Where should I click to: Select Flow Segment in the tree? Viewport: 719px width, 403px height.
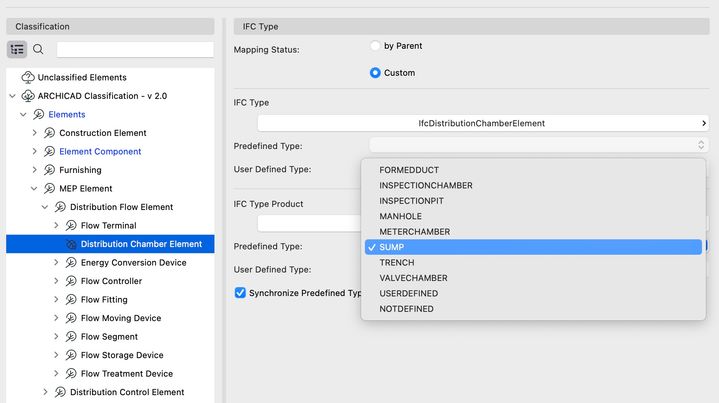[x=109, y=337]
